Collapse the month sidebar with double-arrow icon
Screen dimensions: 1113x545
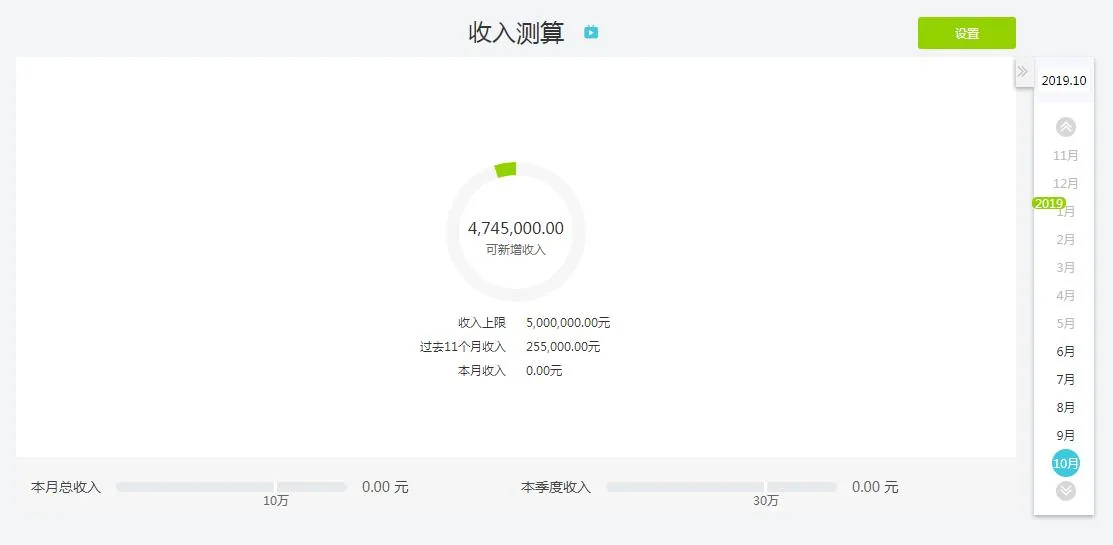coord(1023,72)
